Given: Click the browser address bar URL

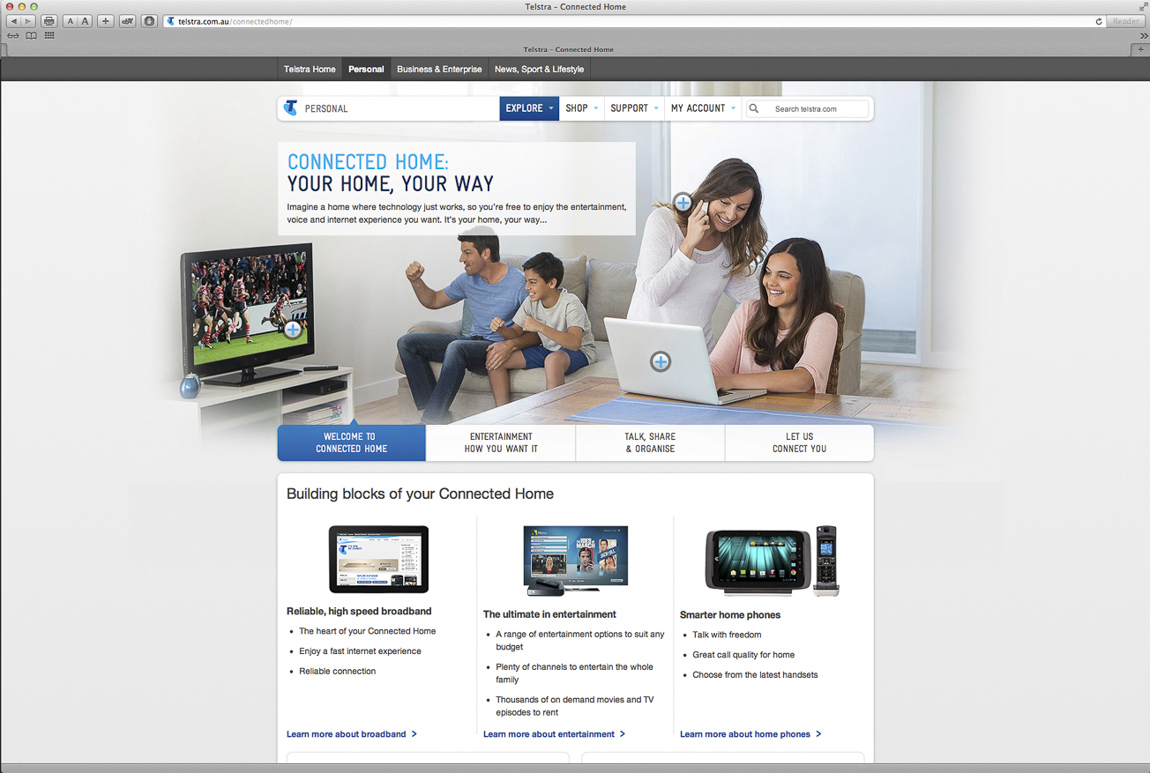Looking at the screenshot, I should point(235,21).
